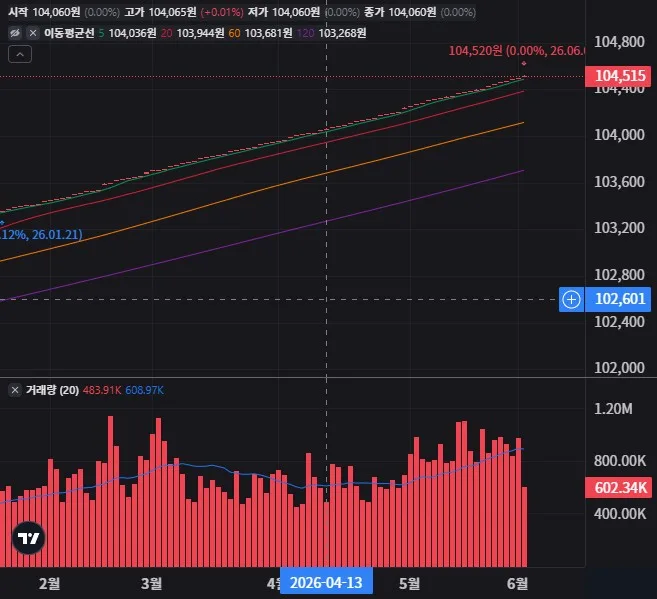Viewport: 657px width, 599px height.
Task: Click the plus icon beside 102,601
Action: pyautogui.click(x=571, y=299)
